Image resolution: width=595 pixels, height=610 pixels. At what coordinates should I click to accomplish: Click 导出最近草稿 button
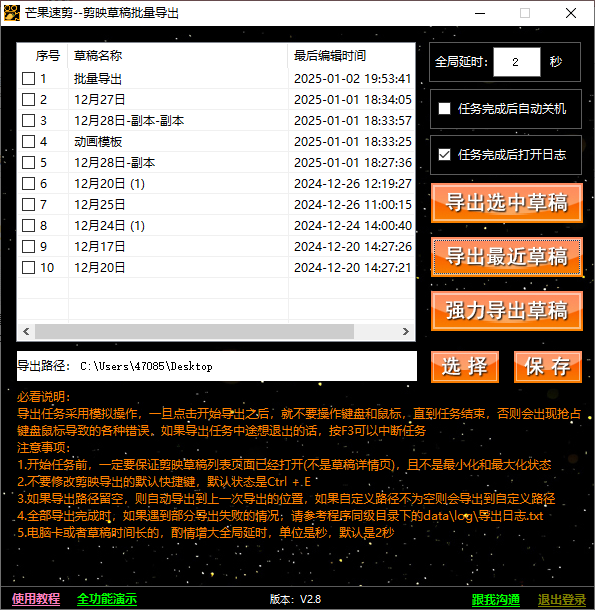coord(507,257)
